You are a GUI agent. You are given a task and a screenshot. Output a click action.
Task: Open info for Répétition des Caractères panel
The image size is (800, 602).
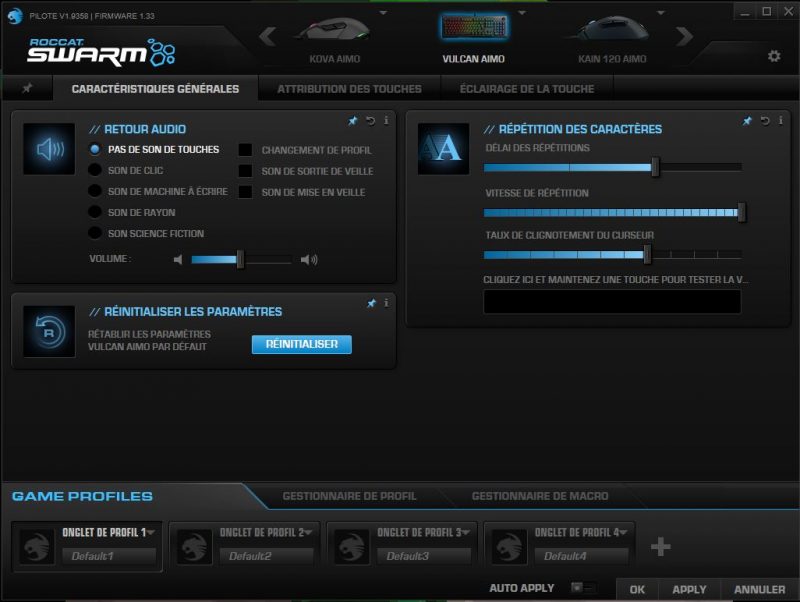click(780, 119)
